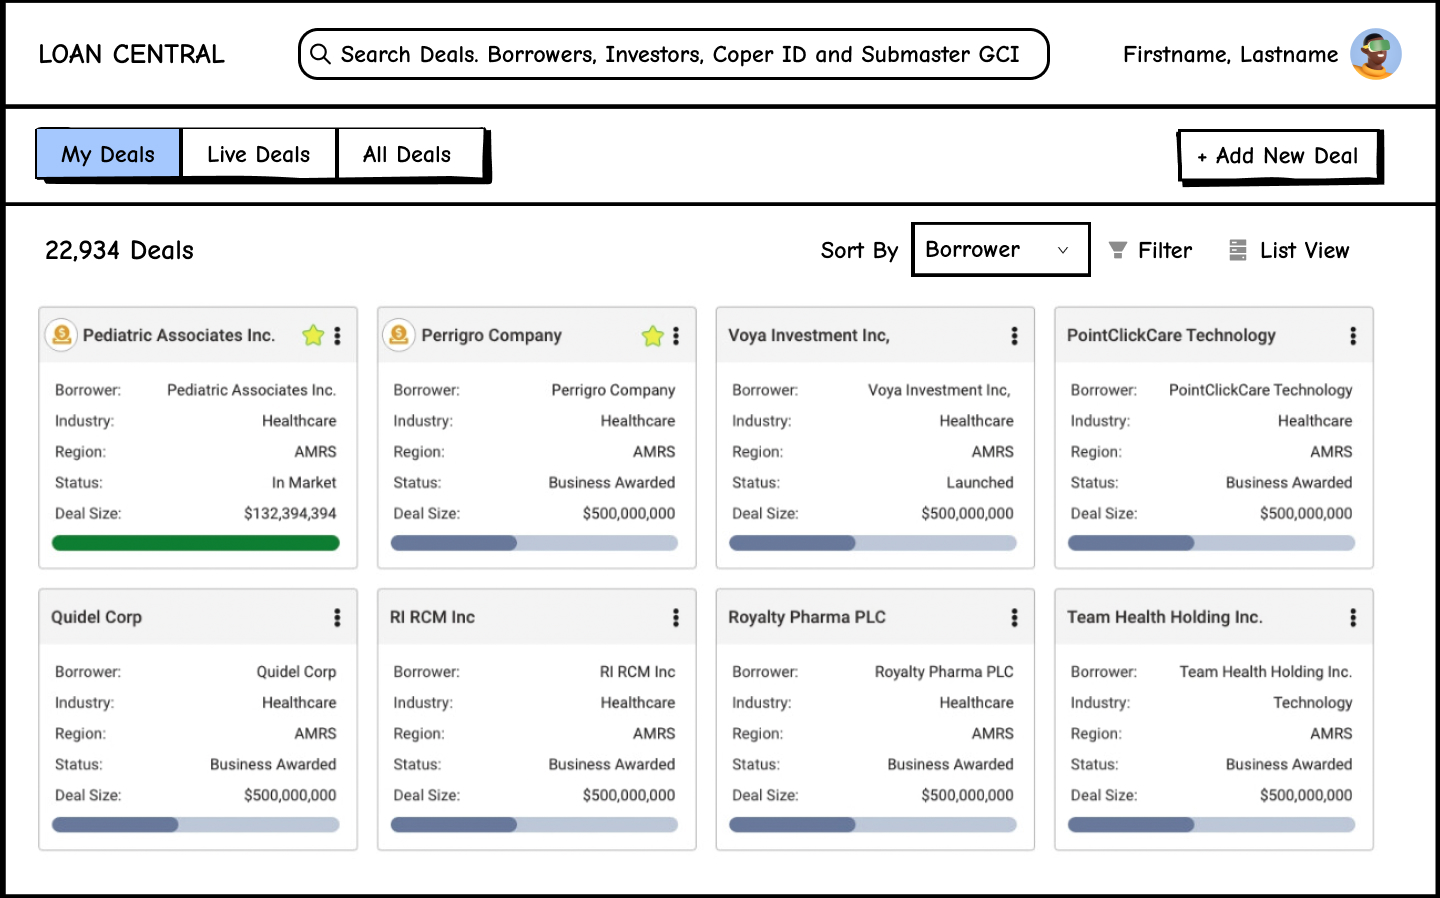Image resolution: width=1440 pixels, height=898 pixels.
Task: Expand Team Health Holding options menu
Action: pyautogui.click(x=1353, y=618)
